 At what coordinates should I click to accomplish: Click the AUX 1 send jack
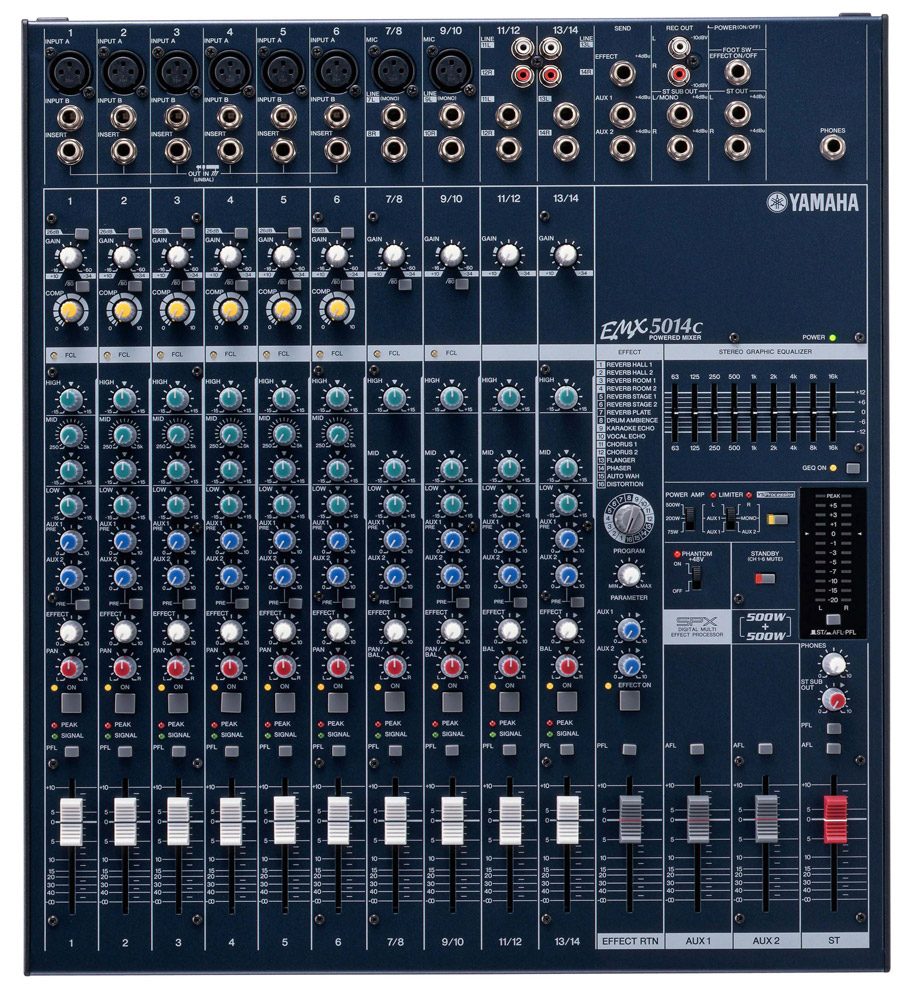[621, 115]
